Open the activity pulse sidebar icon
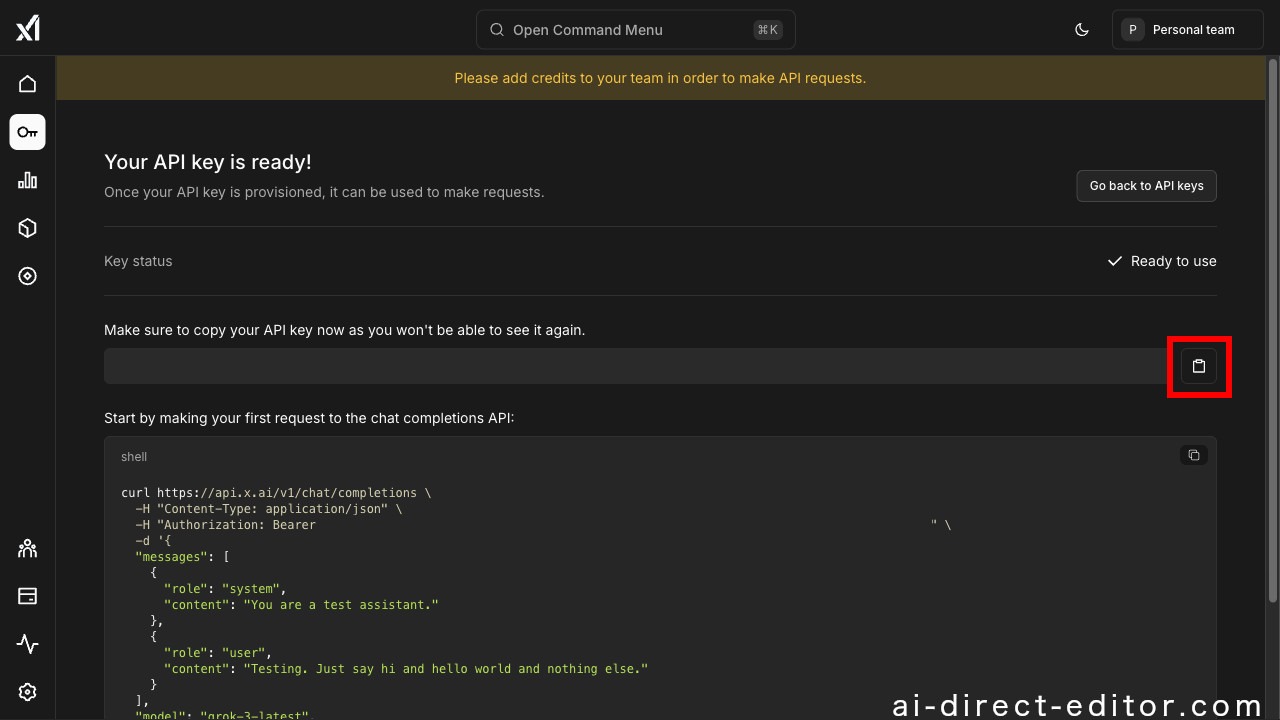The height and width of the screenshot is (720, 1280). 28,644
